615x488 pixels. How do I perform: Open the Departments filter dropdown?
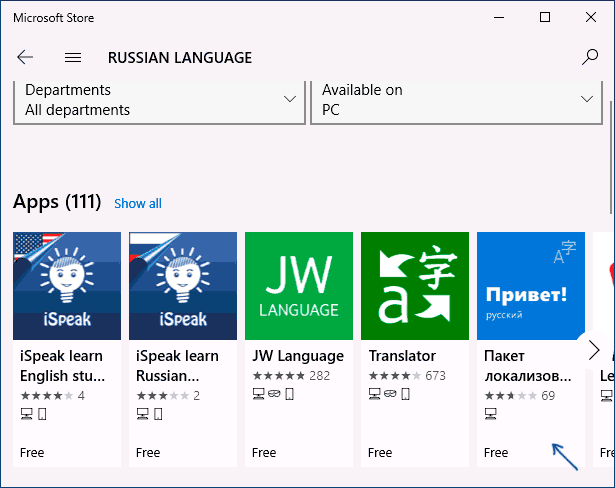[159, 101]
